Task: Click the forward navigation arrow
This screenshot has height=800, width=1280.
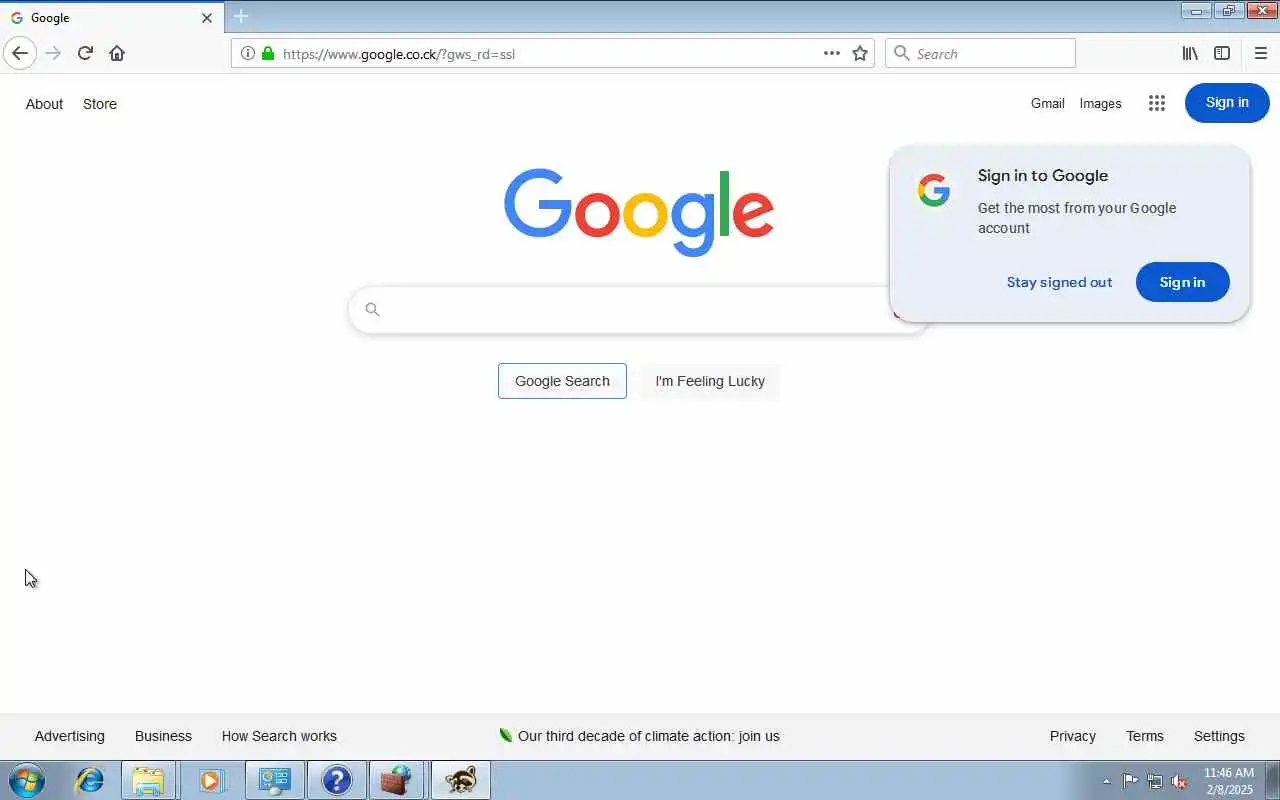Action: tap(53, 53)
